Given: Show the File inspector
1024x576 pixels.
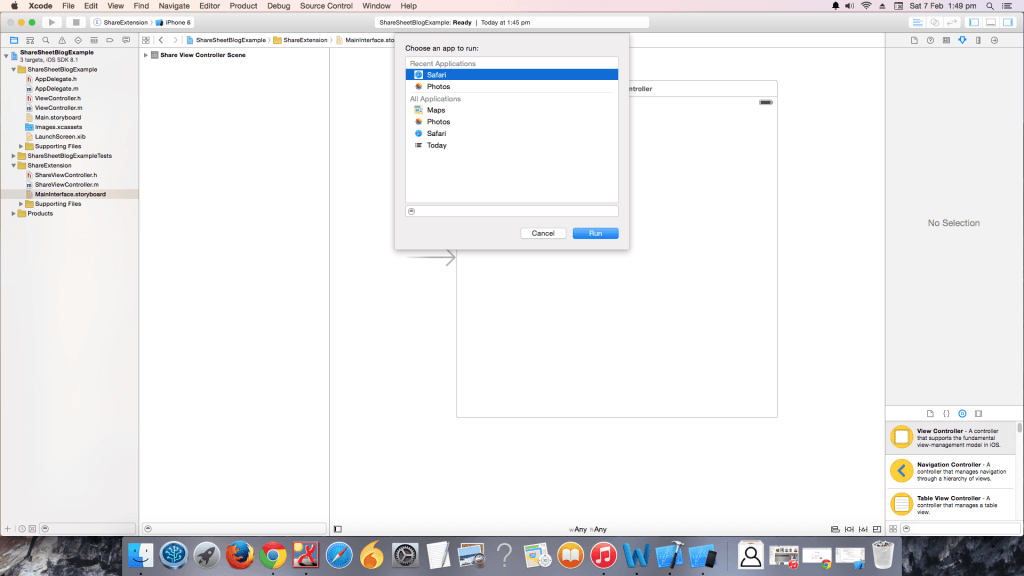Looking at the screenshot, I should coord(914,40).
